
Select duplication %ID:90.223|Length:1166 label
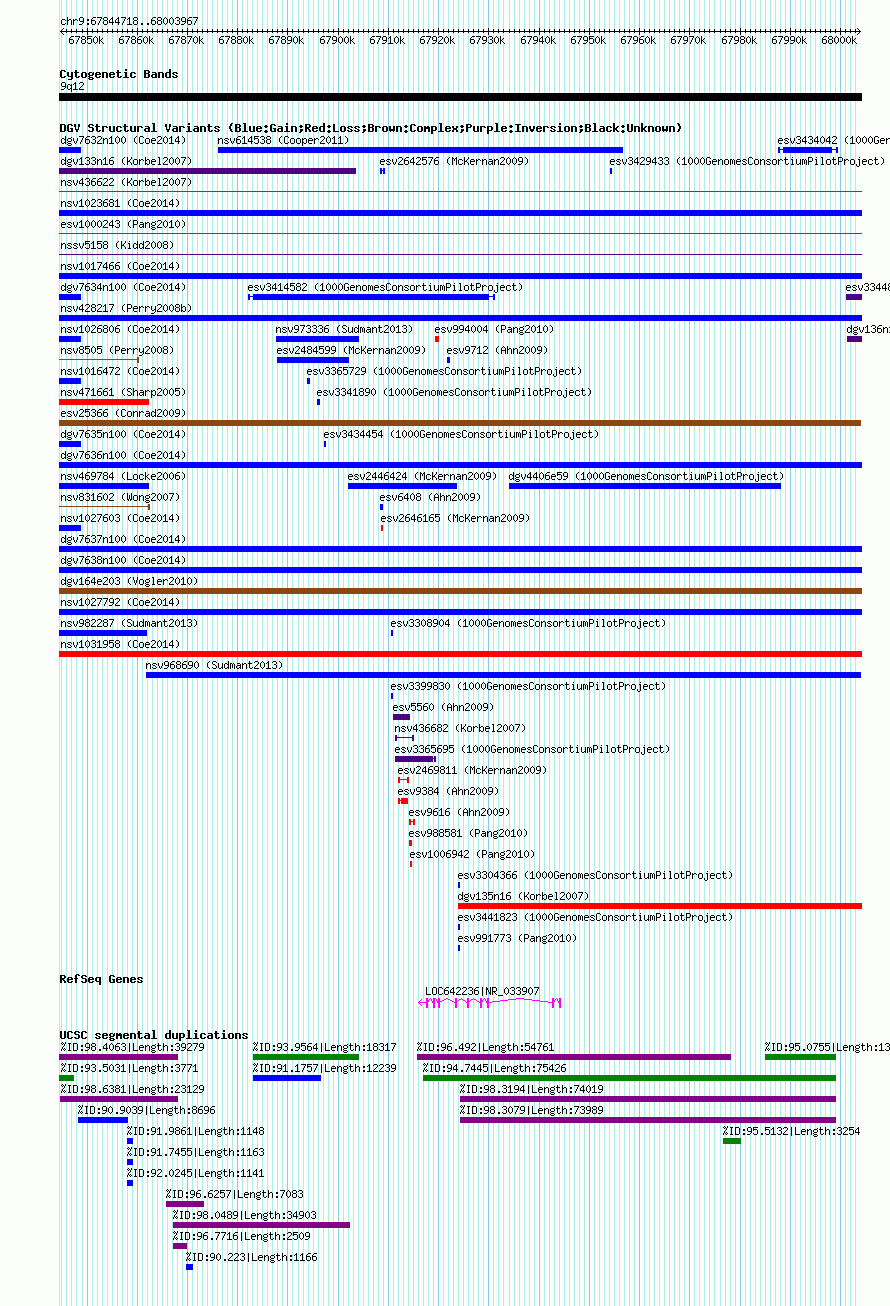coord(252,1257)
